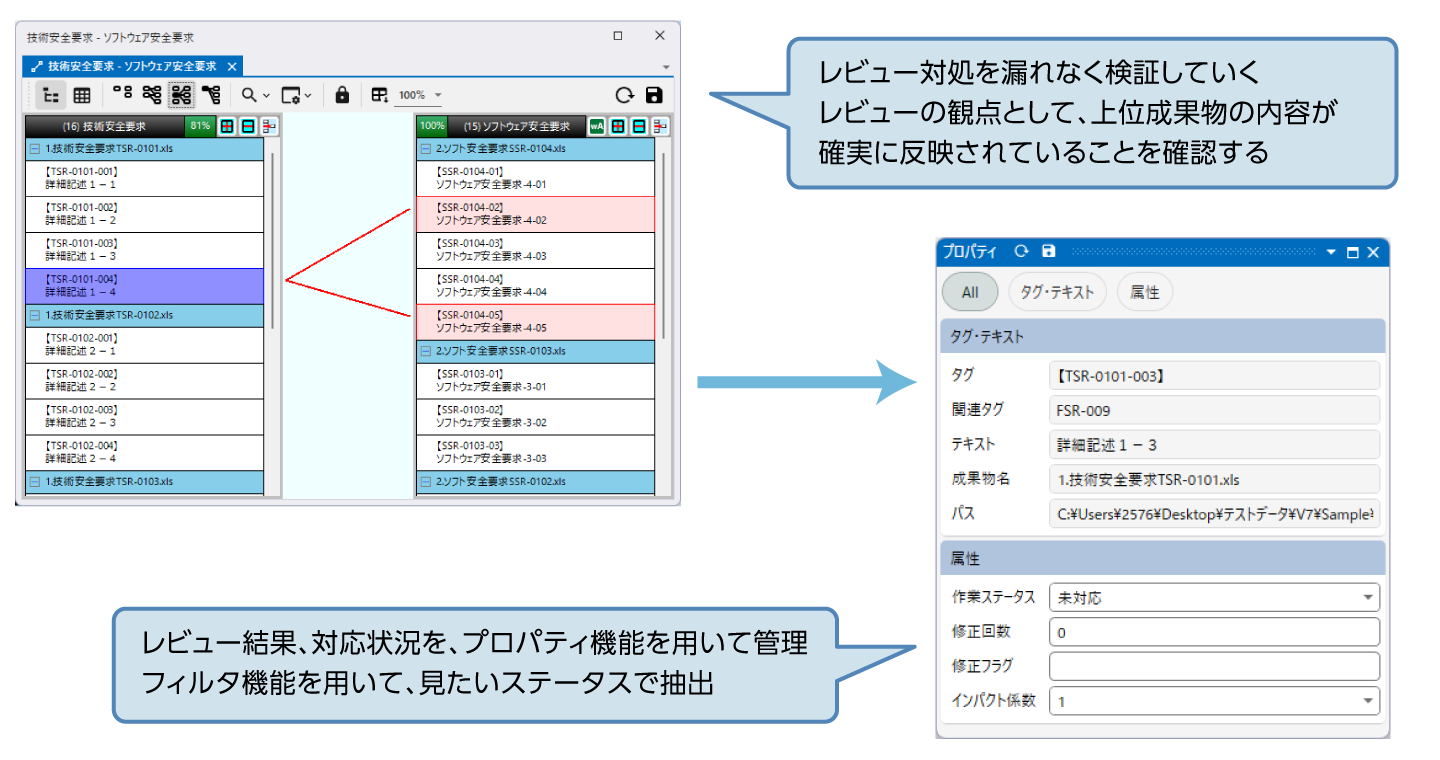Click the save icon on the main toolbar

pos(657,94)
